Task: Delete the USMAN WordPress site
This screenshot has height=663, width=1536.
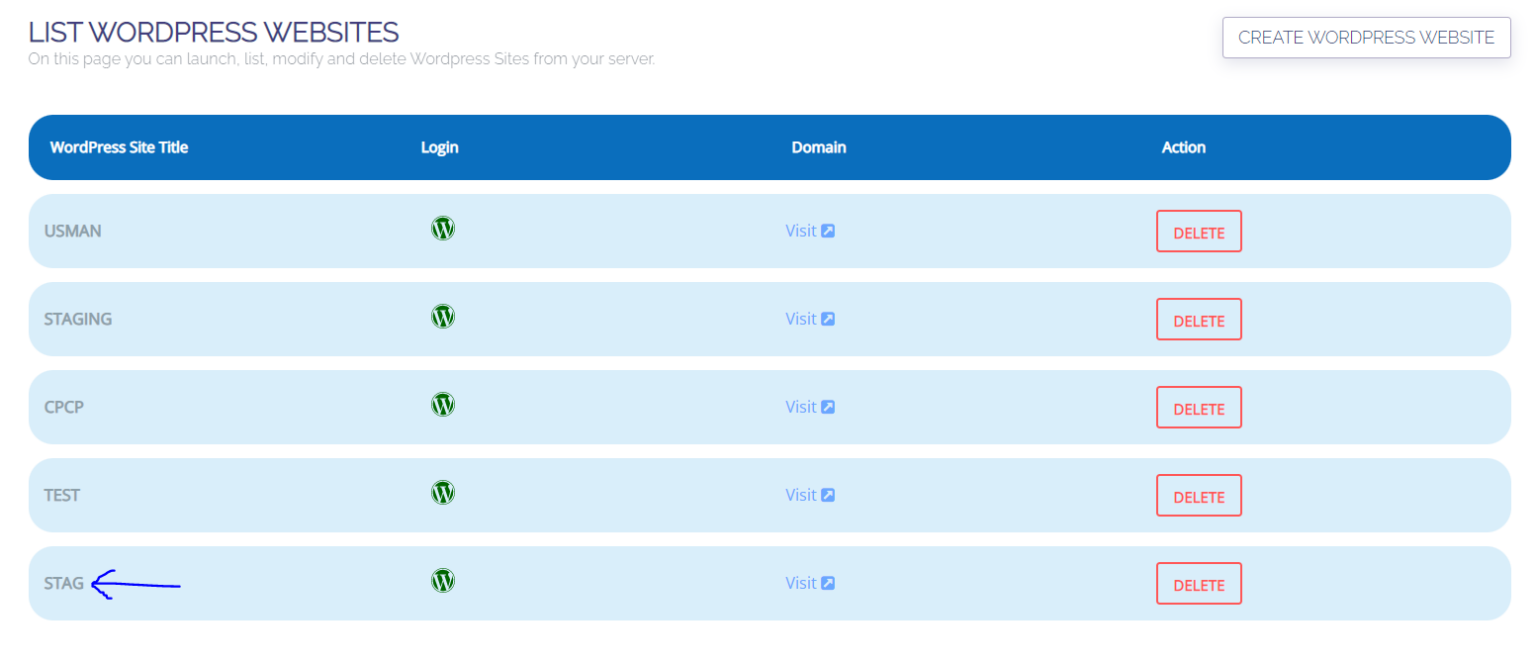Action: 1198,232
